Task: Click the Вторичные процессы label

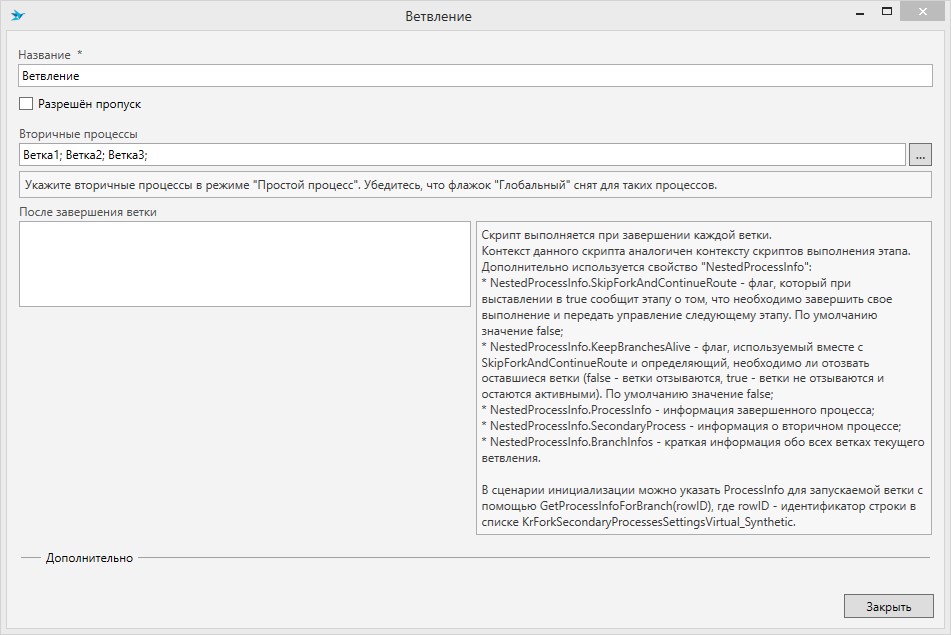Action: pyautogui.click(x=78, y=134)
